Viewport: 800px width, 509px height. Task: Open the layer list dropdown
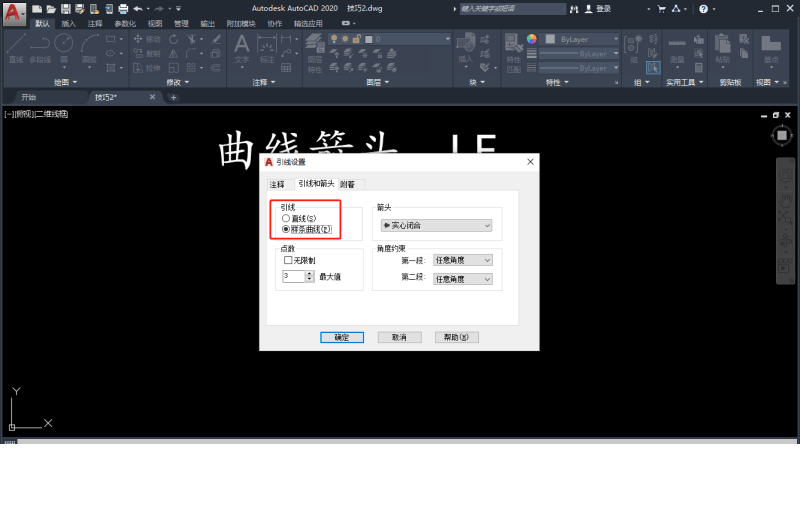[x=389, y=39]
